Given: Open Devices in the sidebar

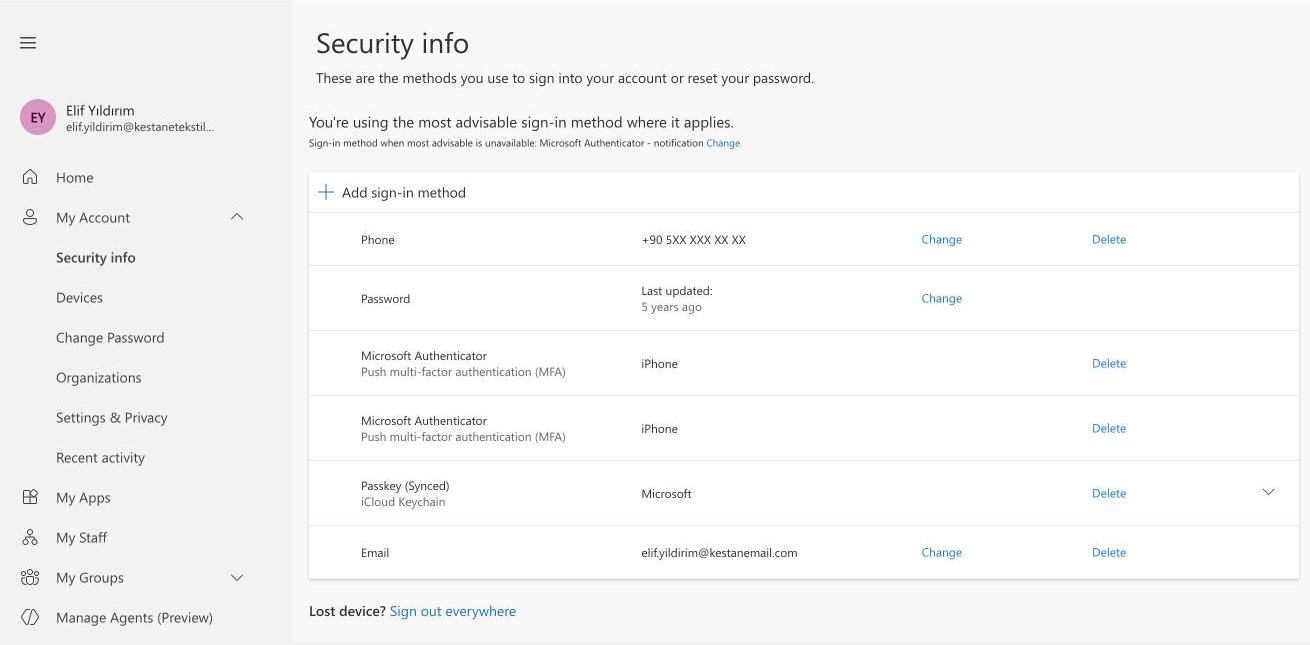Looking at the screenshot, I should [79, 298].
